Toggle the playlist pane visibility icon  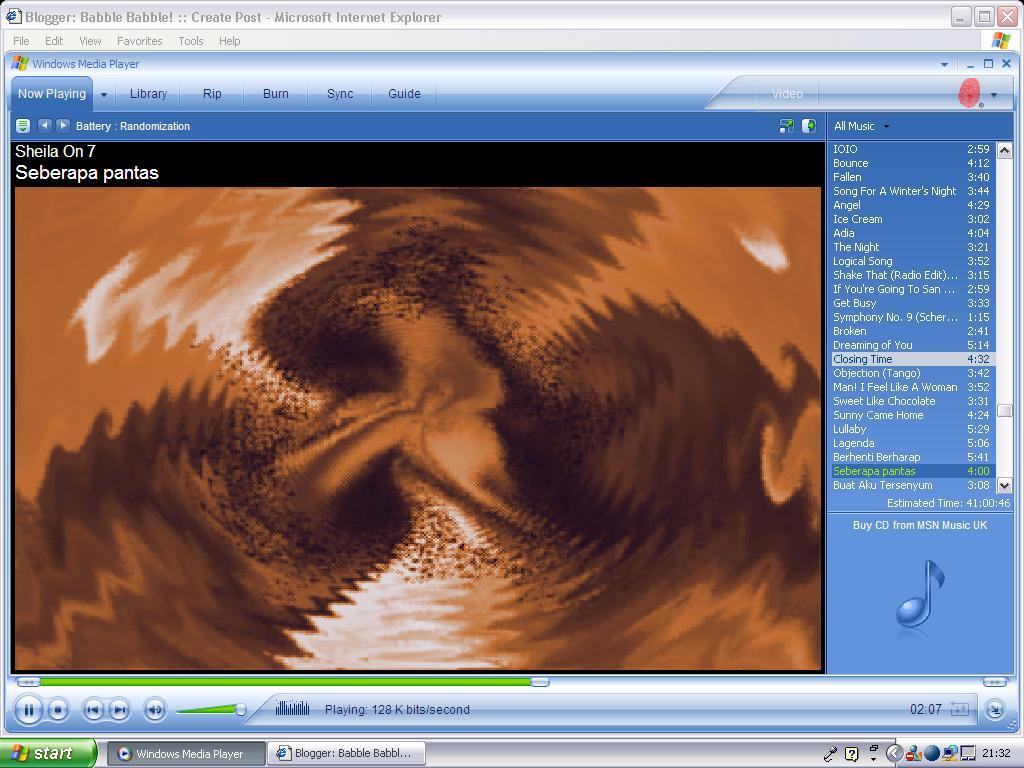pyautogui.click(x=809, y=126)
